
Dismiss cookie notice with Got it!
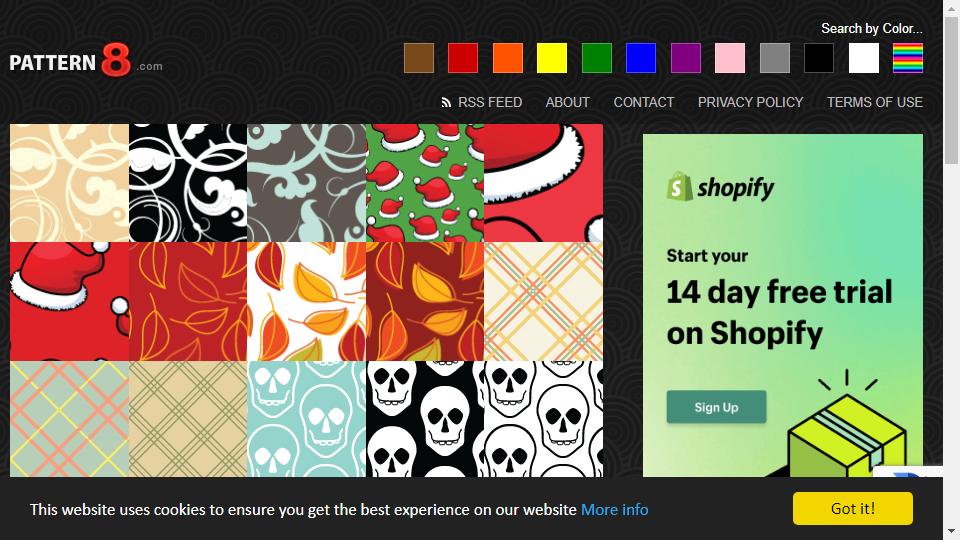click(x=852, y=508)
